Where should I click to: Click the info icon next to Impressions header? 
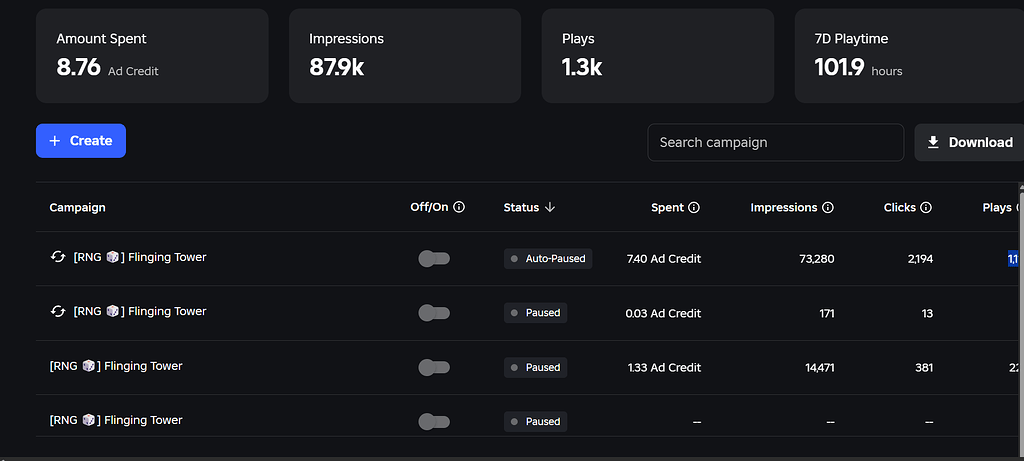click(828, 208)
